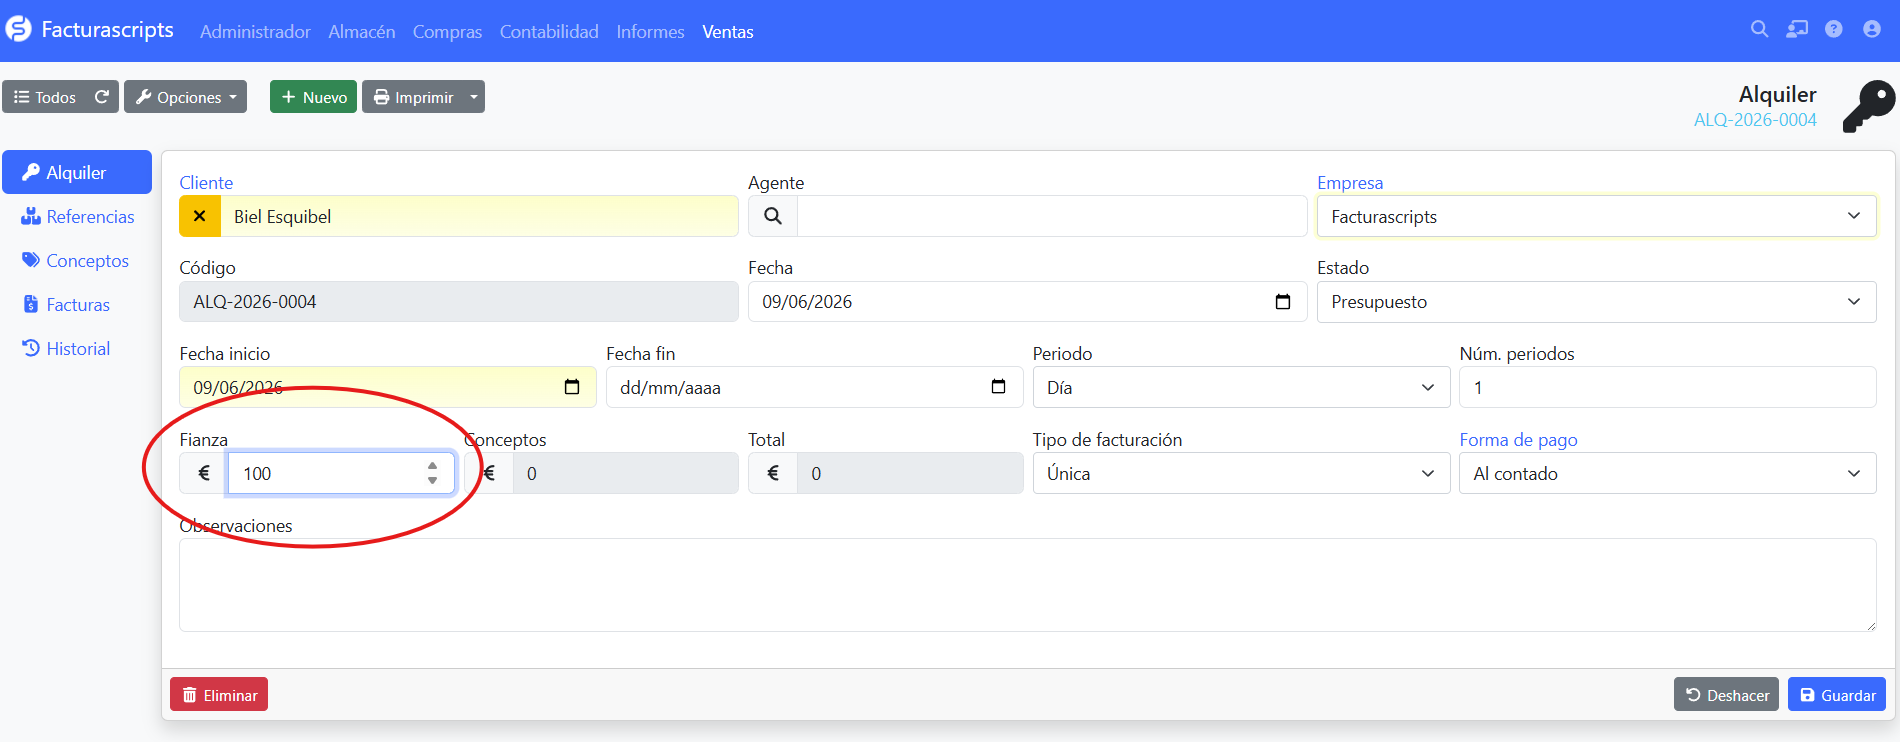The image size is (1900, 742).
Task: Open the Fecha fin calendar picker icon
Action: [x=998, y=387]
